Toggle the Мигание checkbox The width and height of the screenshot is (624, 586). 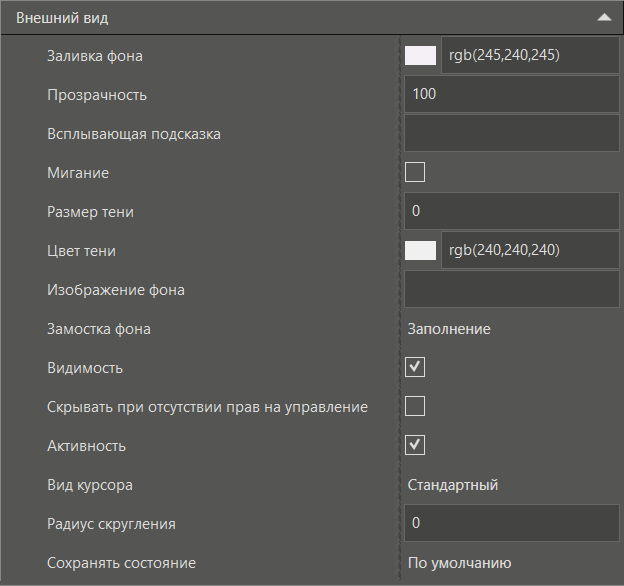coord(415,173)
